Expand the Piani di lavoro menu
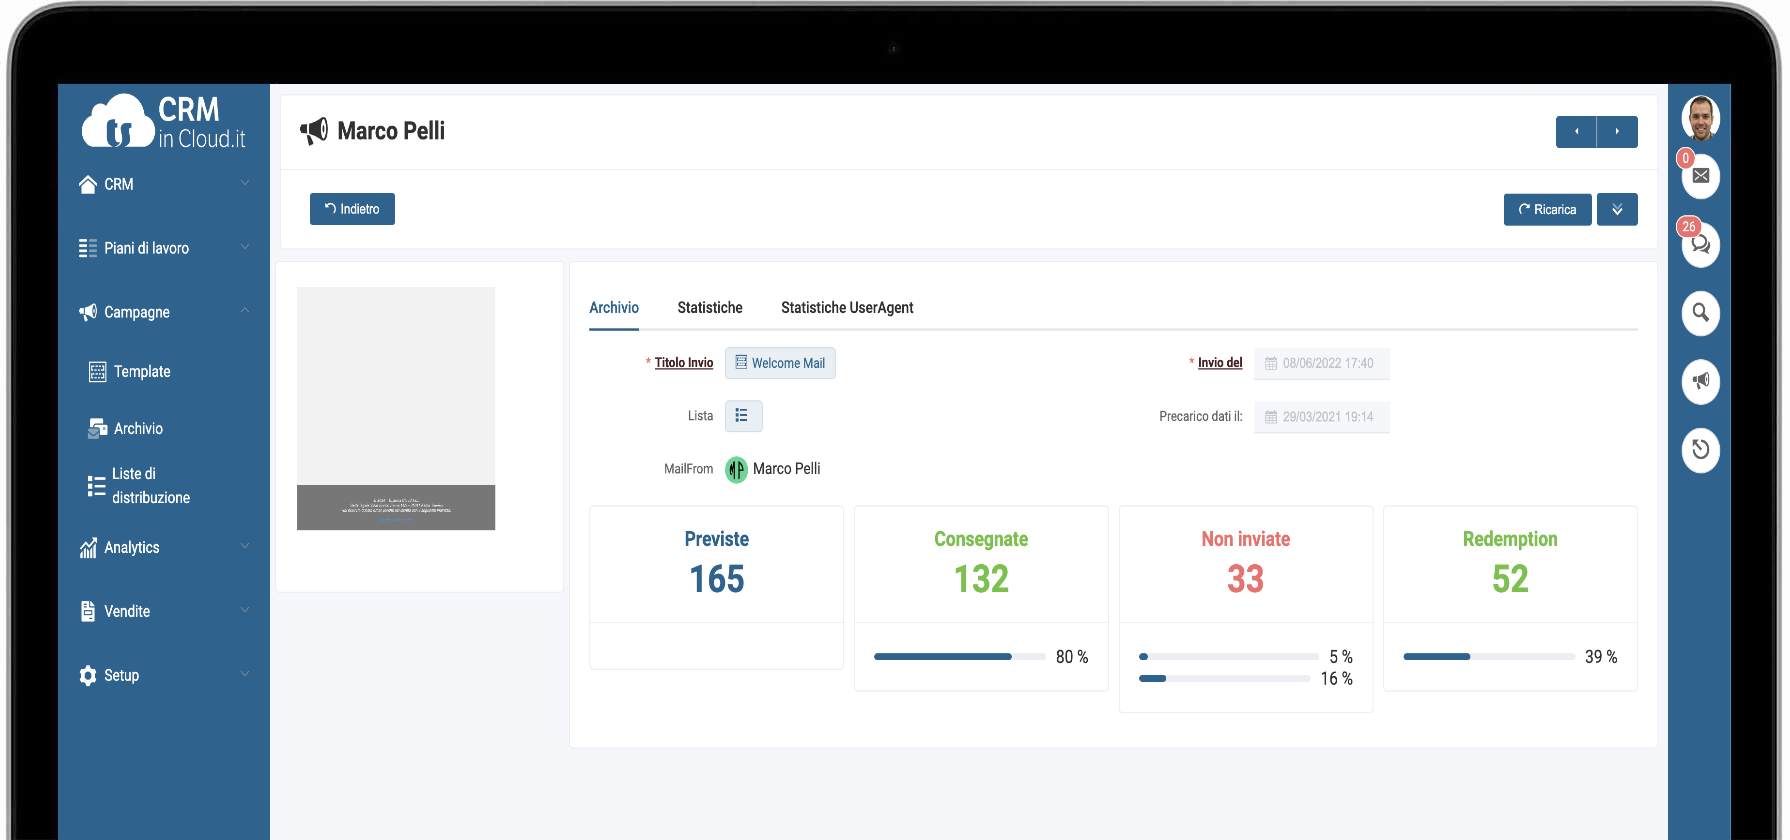Viewport: 1790px width, 840px height. (x=164, y=248)
